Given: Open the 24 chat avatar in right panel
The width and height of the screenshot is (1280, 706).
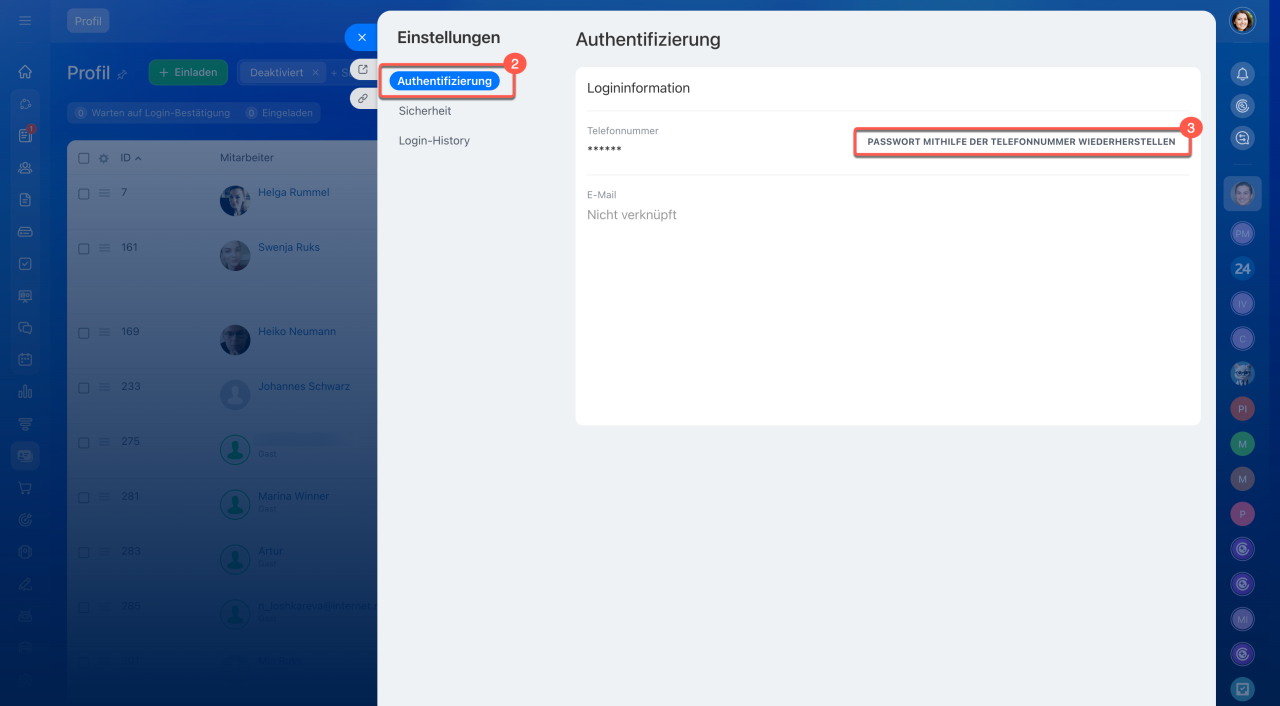Looking at the screenshot, I should pyautogui.click(x=1242, y=268).
